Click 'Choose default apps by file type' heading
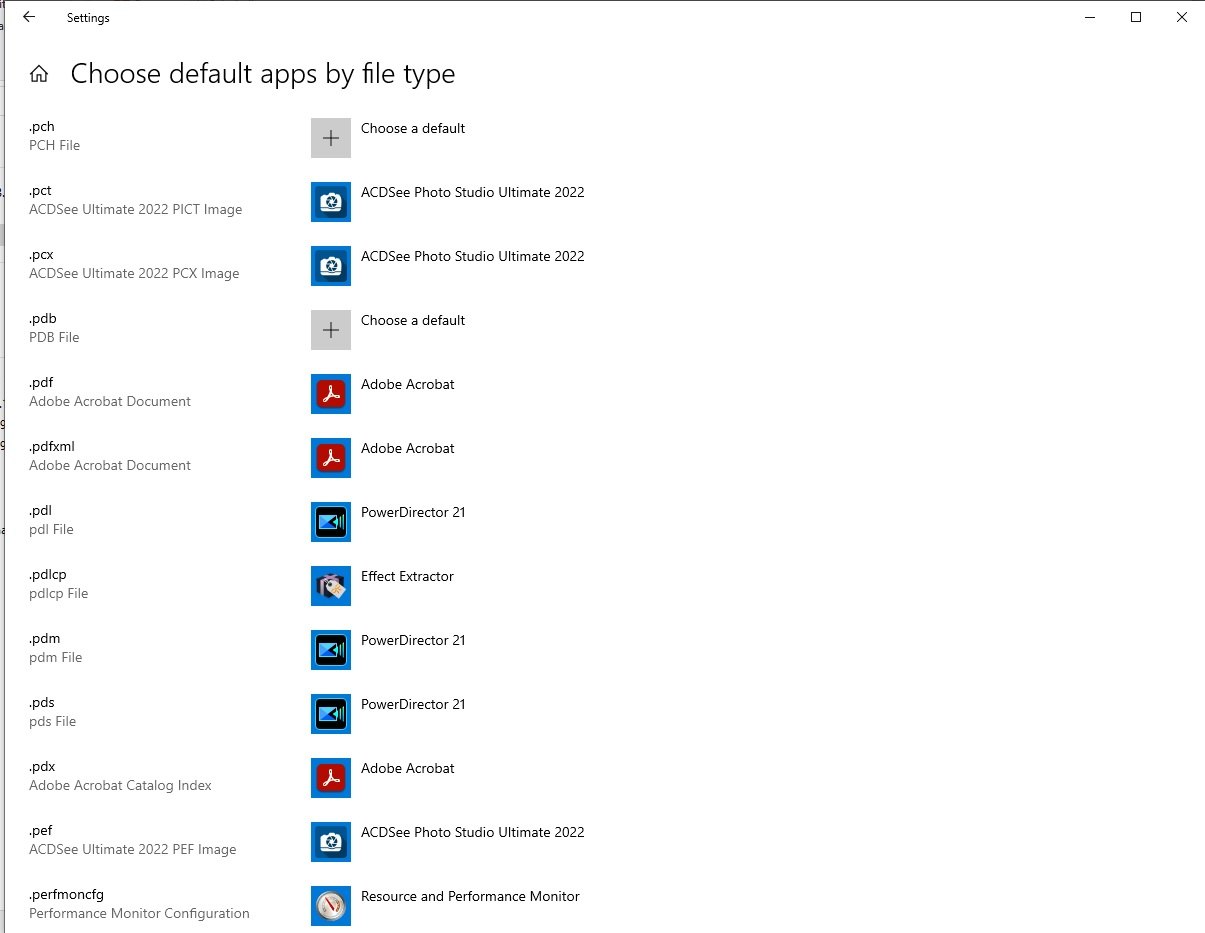The width and height of the screenshot is (1205, 933). click(263, 74)
